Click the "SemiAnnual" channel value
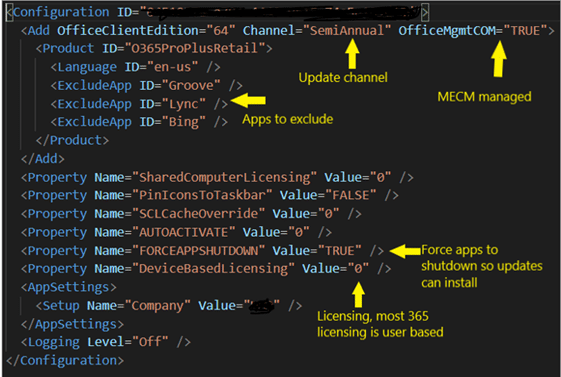Viewport: 561px width, 377px height. [347, 31]
